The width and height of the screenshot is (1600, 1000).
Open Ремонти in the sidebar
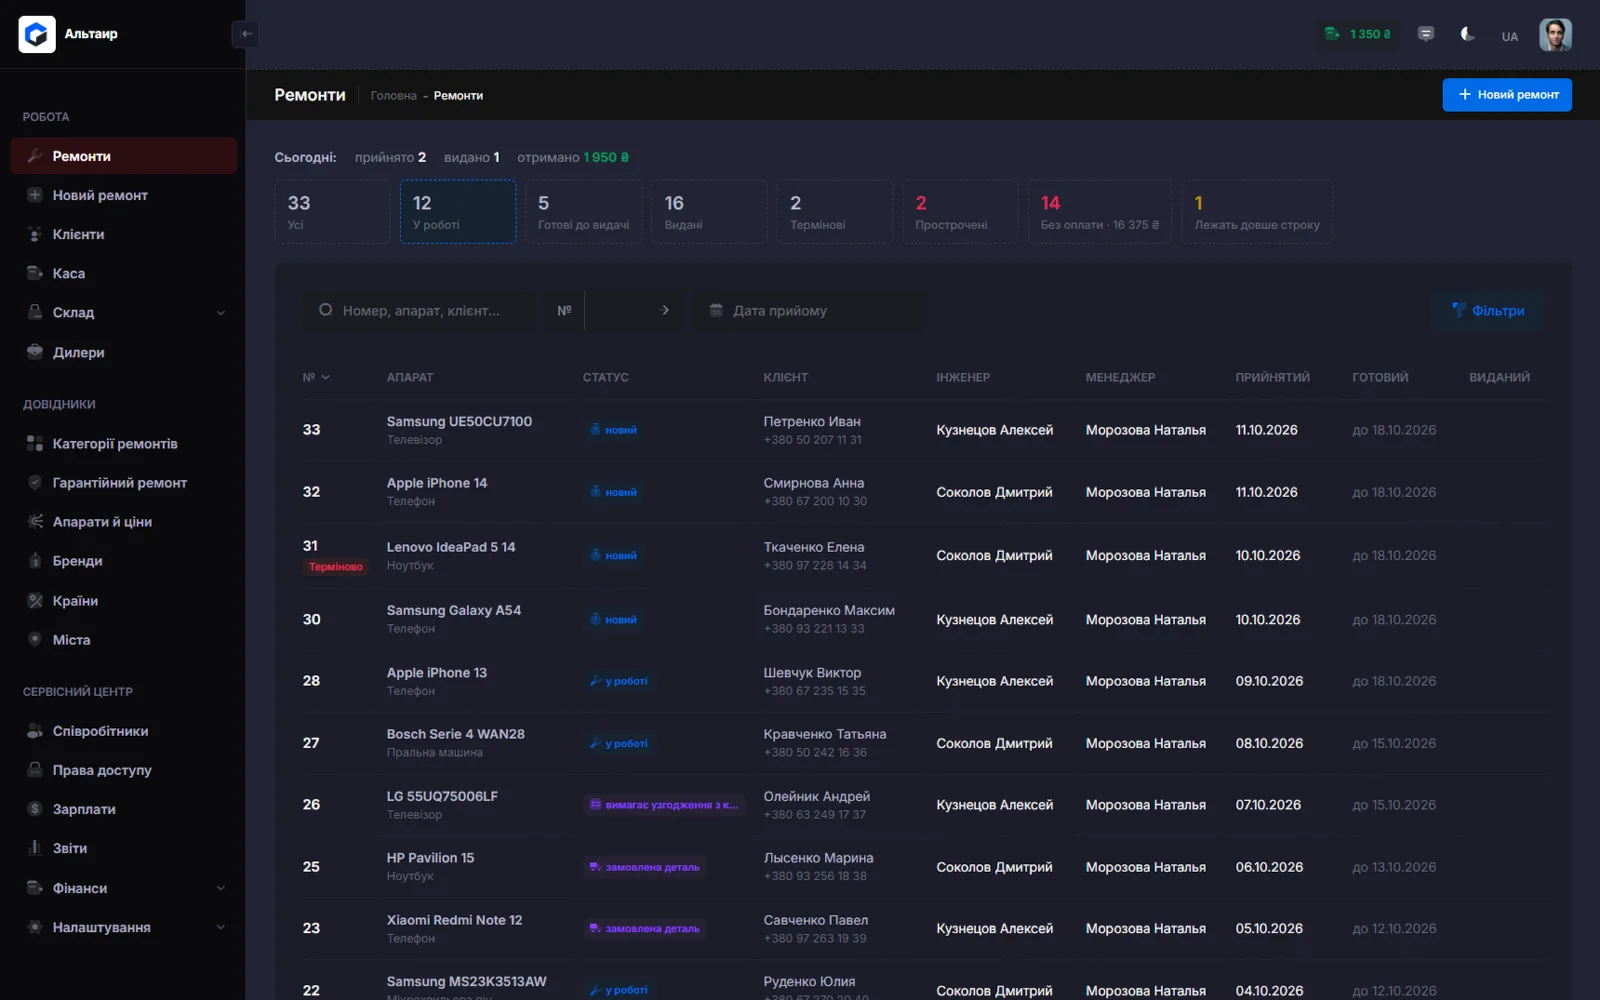click(x=124, y=156)
